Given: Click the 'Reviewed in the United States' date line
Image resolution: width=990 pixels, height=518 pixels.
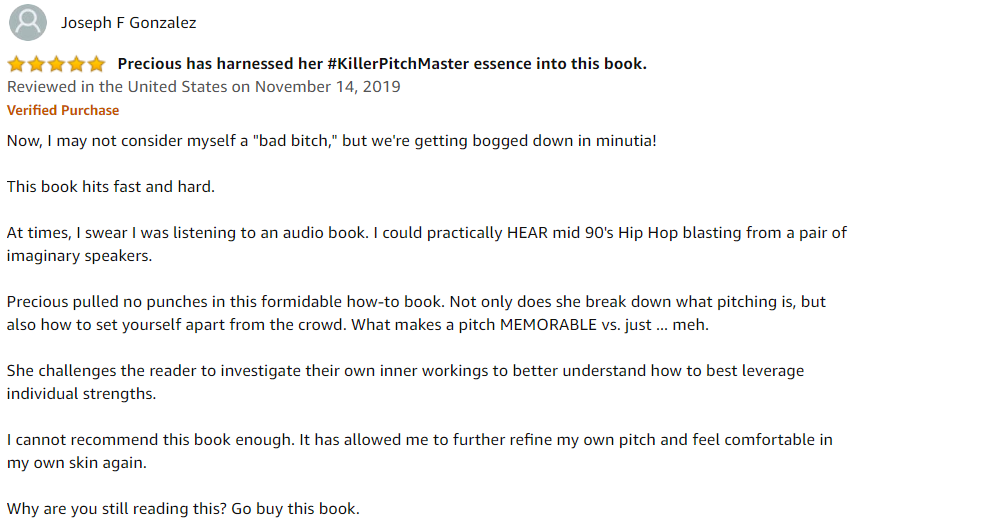Looking at the screenshot, I should pyautogui.click(x=203, y=87).
